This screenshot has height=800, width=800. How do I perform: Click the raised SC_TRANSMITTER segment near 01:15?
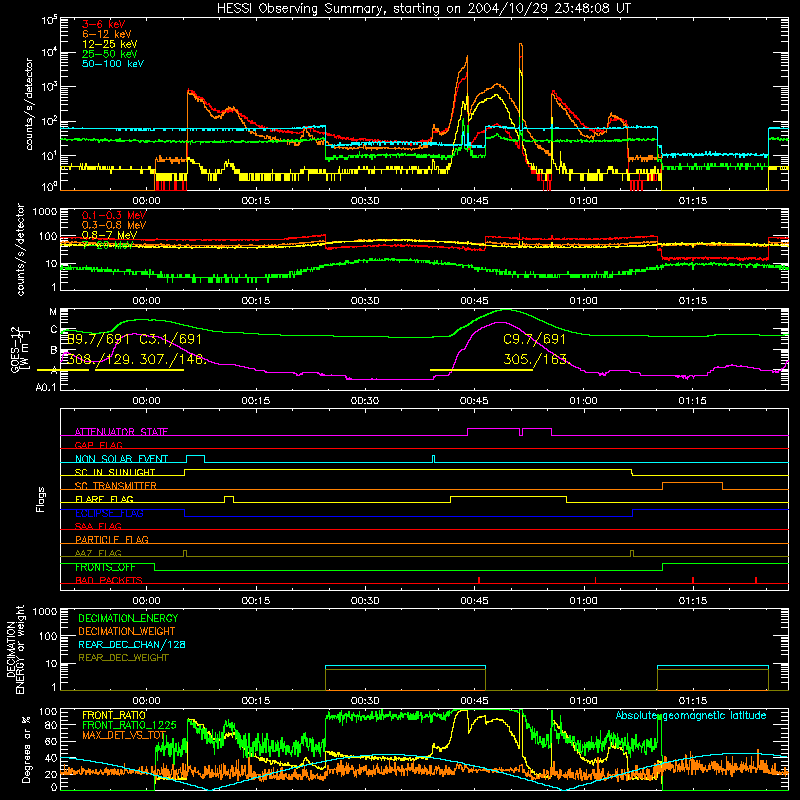click(692, 483)
